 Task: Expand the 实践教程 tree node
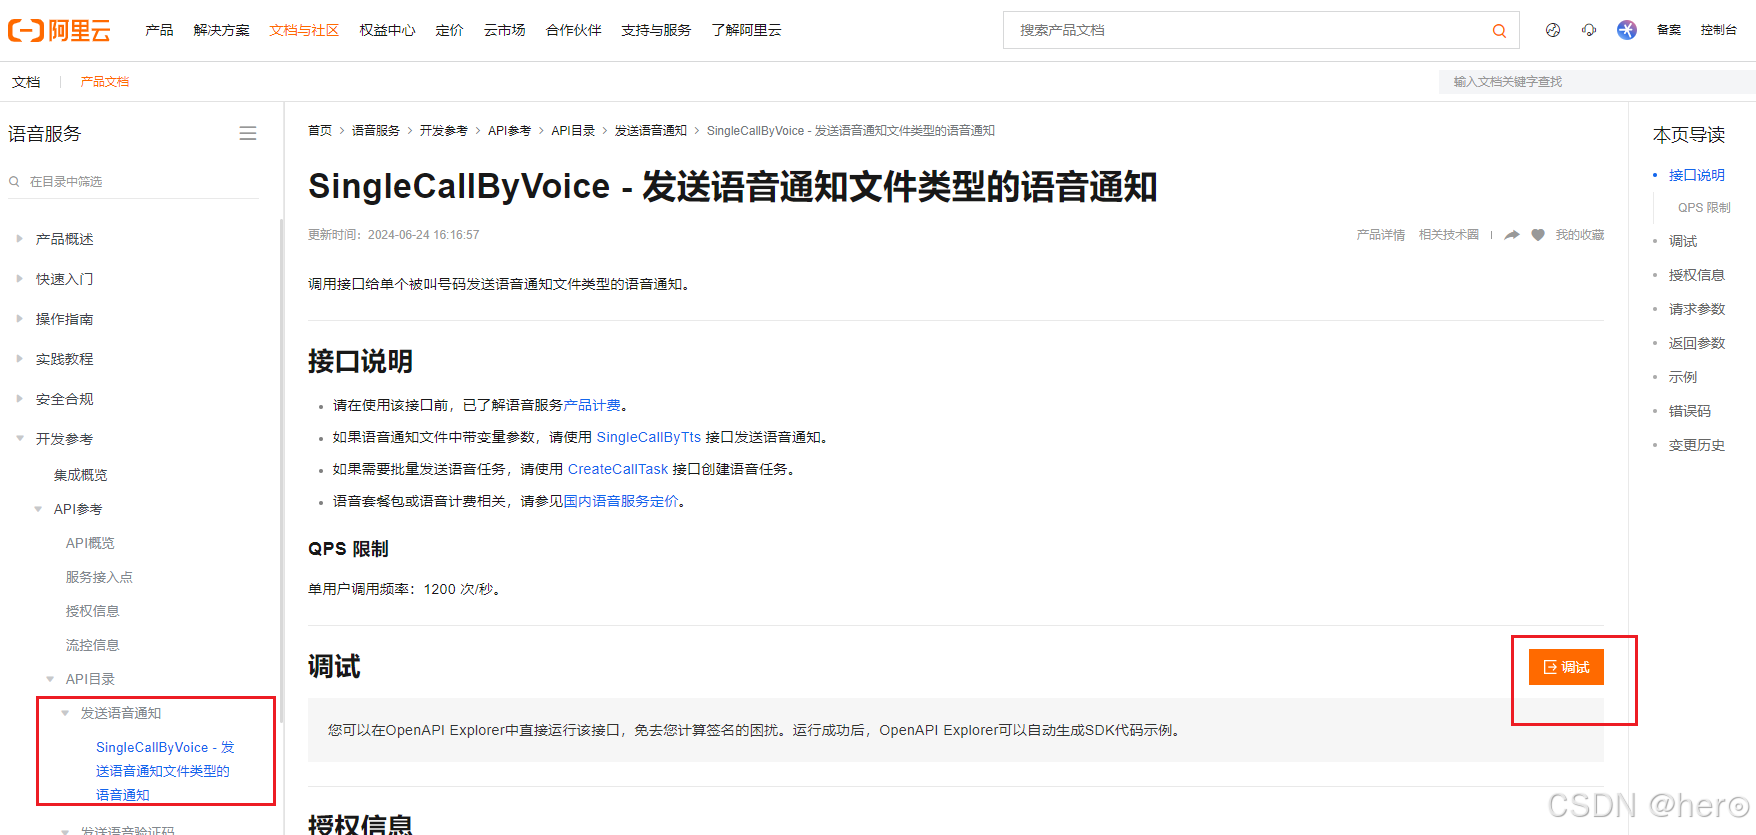(19, 359)
